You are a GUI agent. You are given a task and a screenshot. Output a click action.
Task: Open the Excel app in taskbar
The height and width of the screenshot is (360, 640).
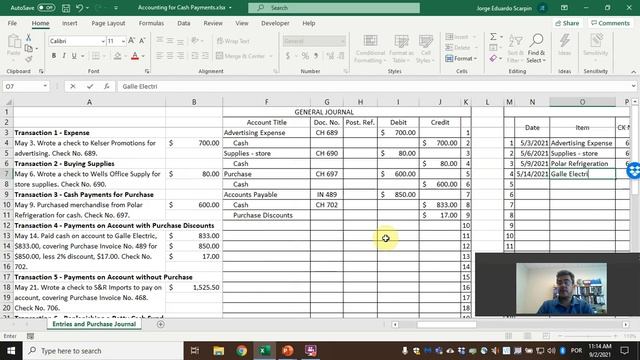pos(263,351)
